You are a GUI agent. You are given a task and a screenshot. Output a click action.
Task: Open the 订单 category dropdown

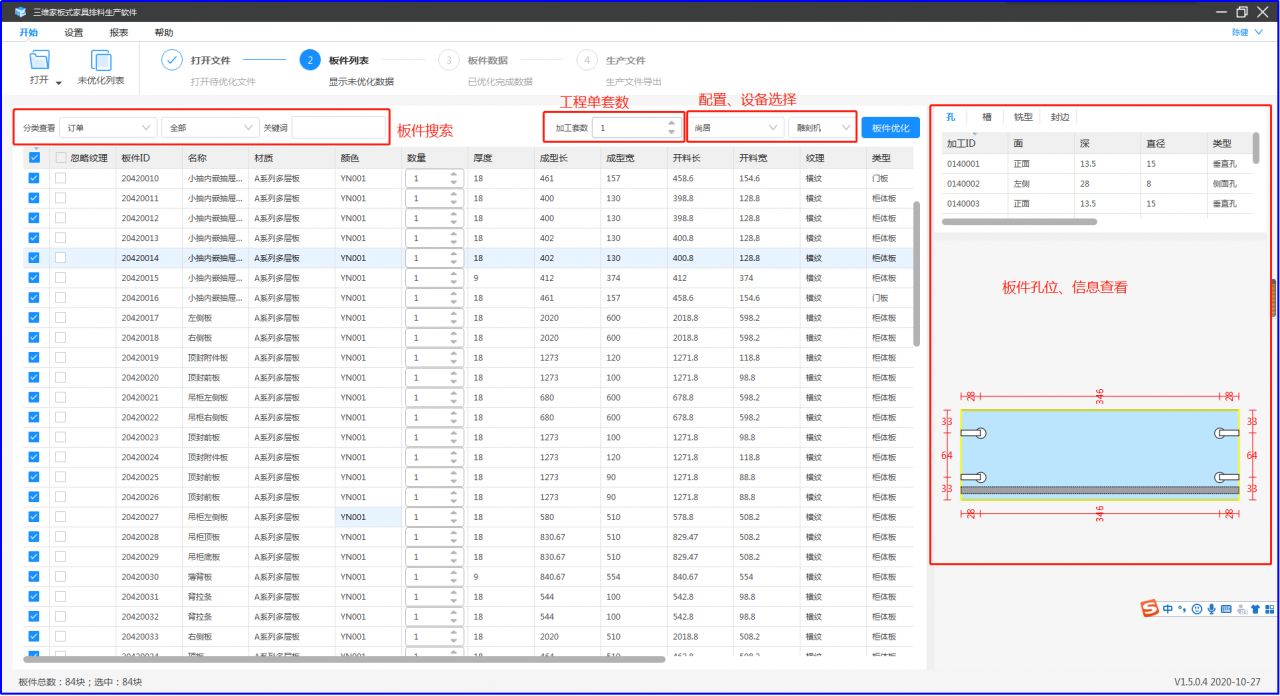click(108, 128)
